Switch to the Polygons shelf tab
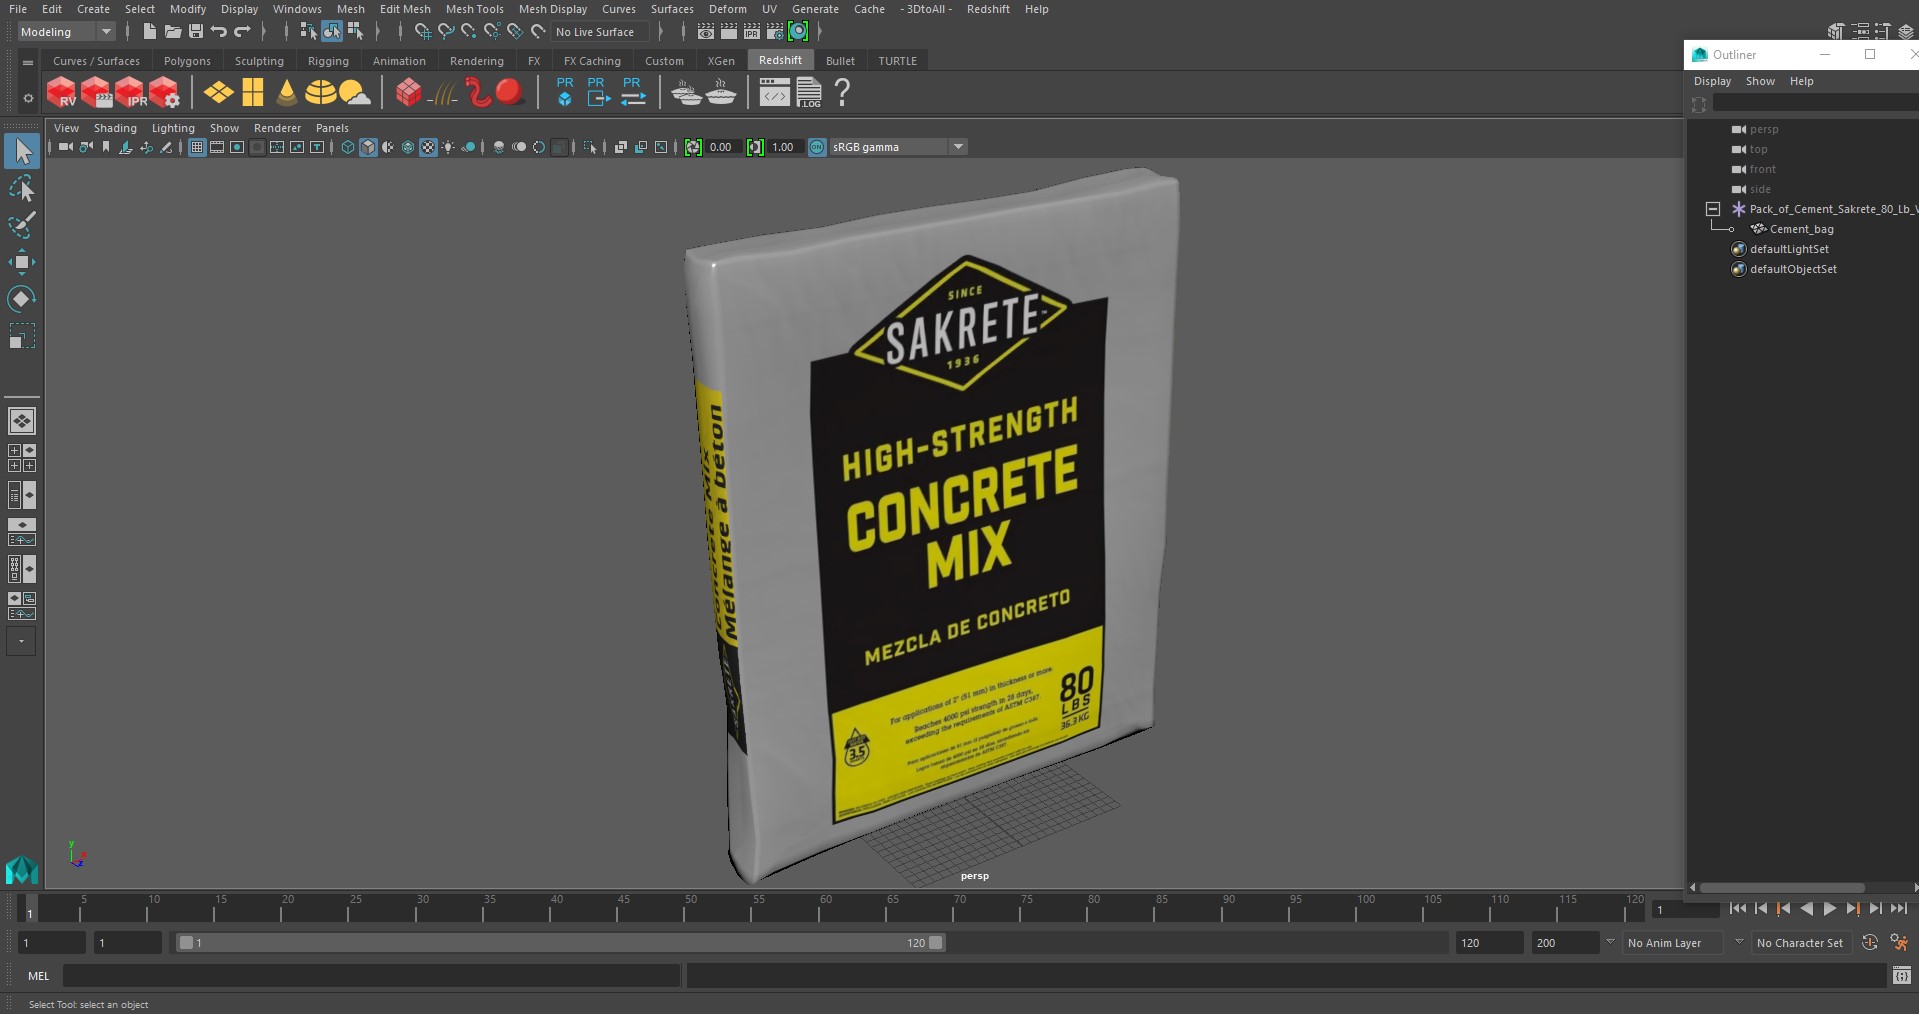 point(187,61)
